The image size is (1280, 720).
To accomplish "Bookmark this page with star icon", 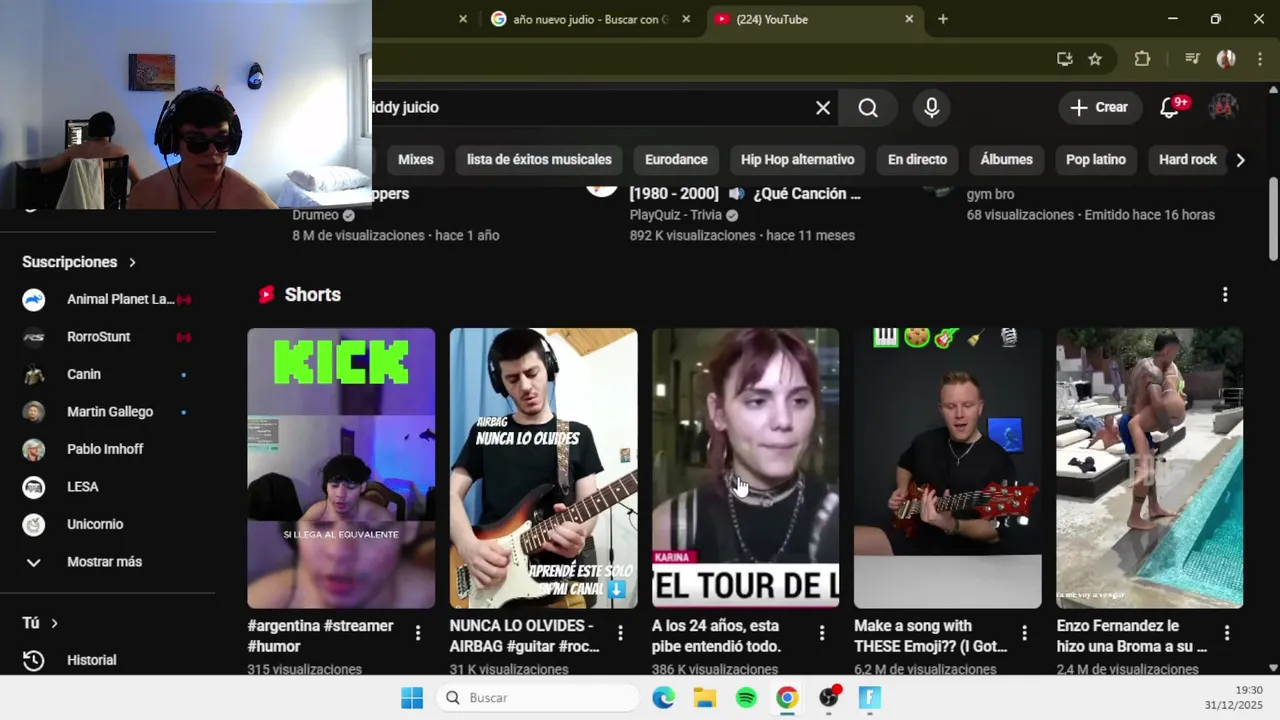I will point(1095,59).
